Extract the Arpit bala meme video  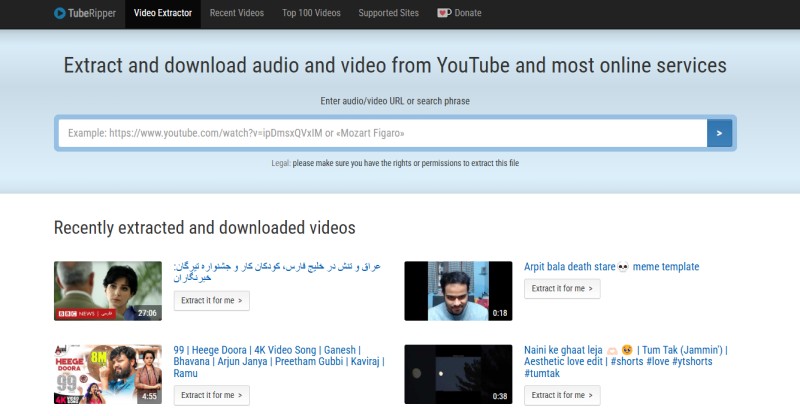coord(562,288)
